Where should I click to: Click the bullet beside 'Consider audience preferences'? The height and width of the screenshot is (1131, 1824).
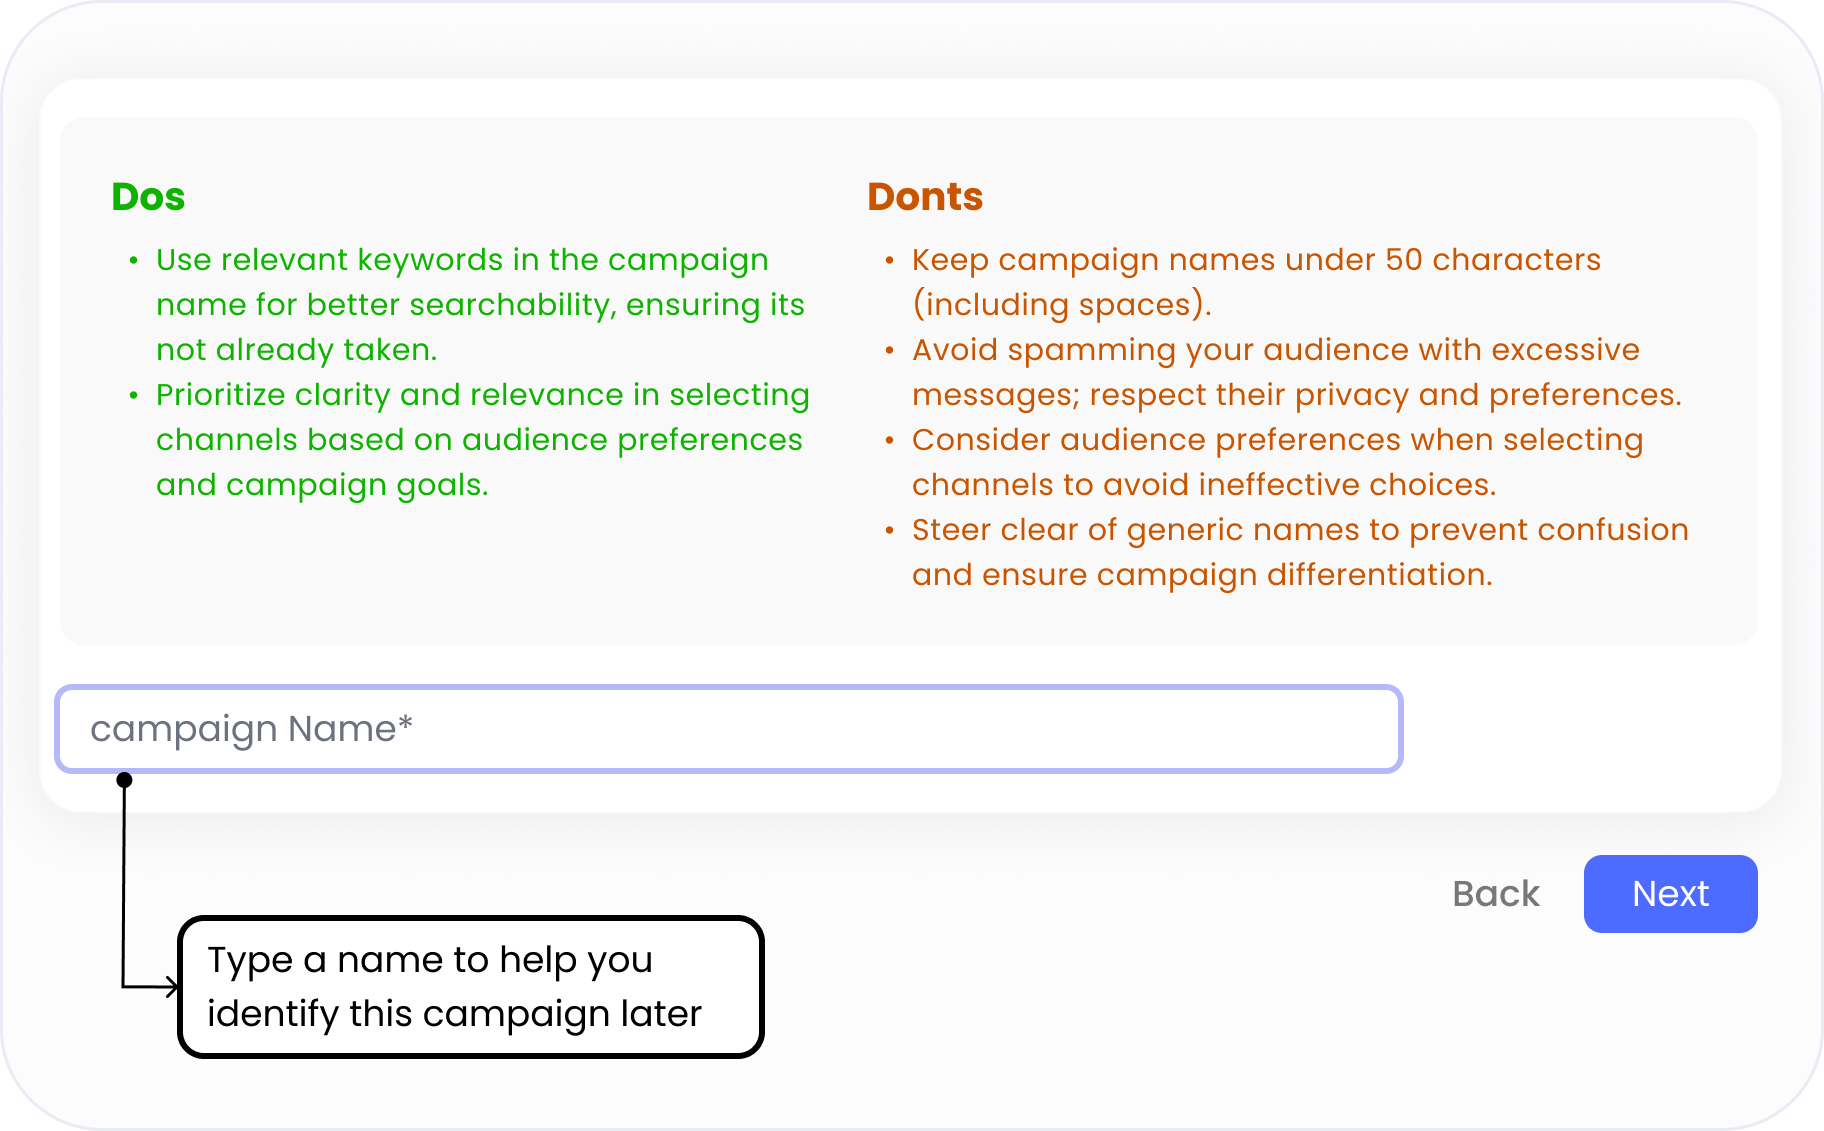click(x=890, y=441)
